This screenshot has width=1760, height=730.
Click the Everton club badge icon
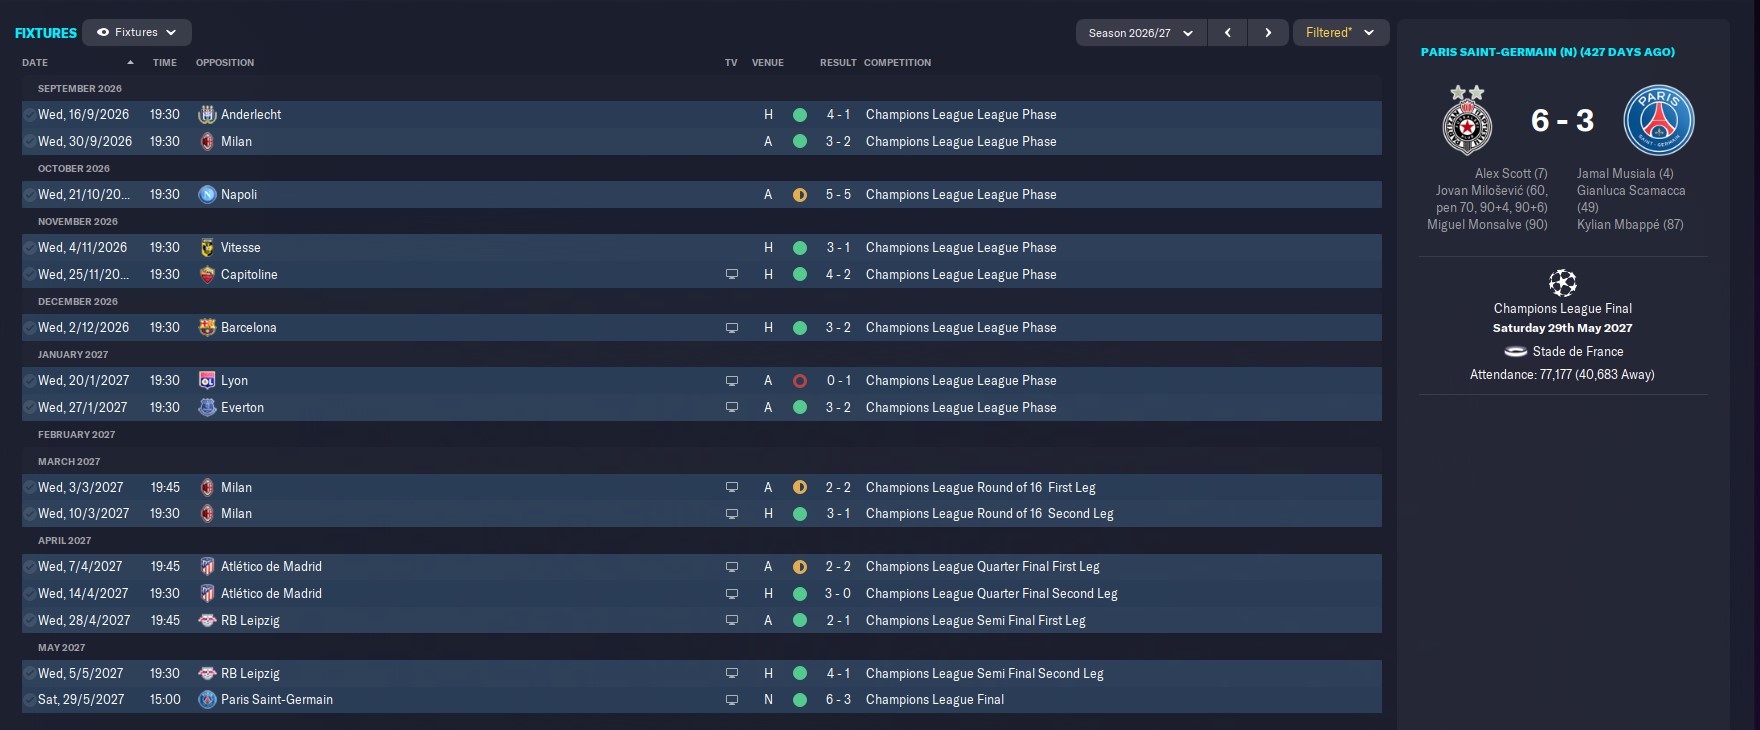pos(207,408)
